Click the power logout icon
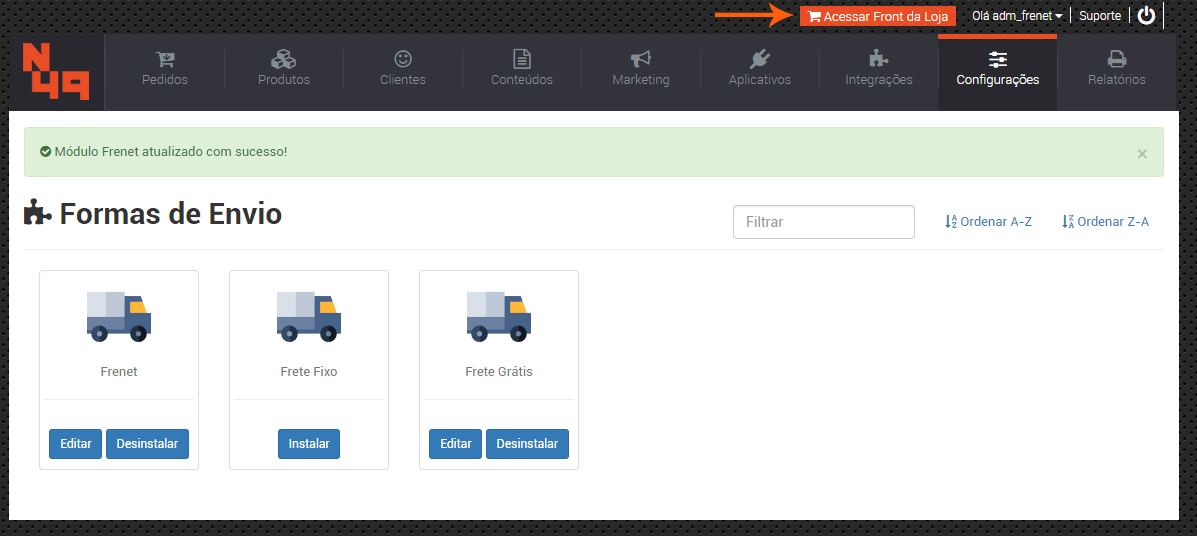This screenshot has width=1197, height=536. tap(1146, 15)
